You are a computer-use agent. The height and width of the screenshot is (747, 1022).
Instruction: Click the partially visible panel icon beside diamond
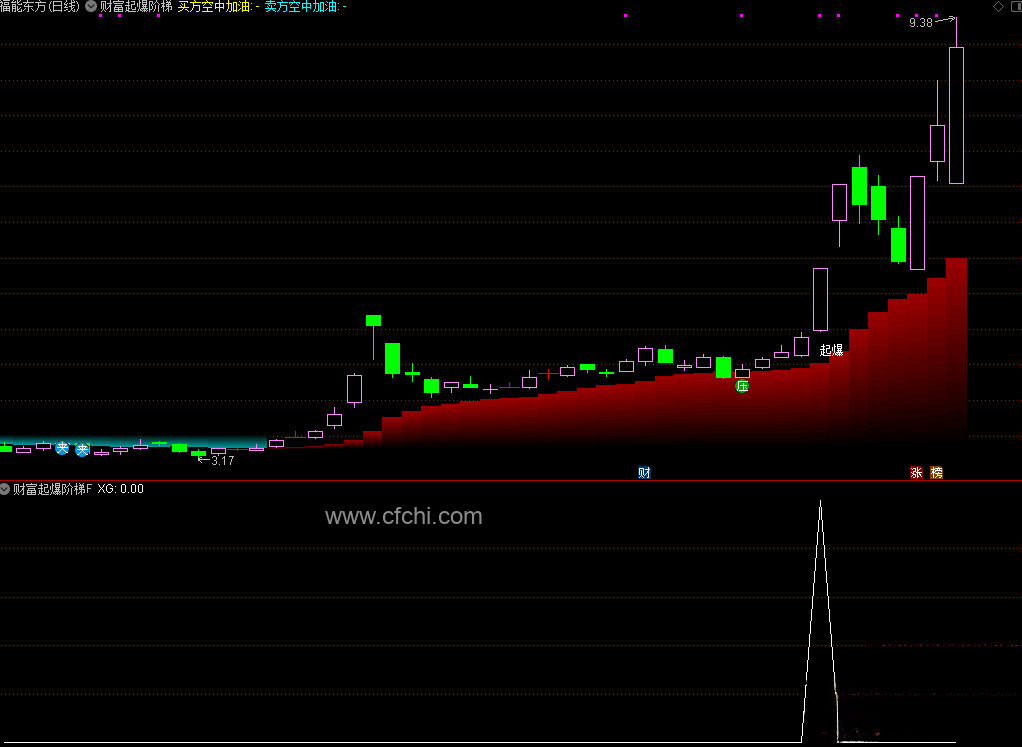click(x=1018, y=7)
